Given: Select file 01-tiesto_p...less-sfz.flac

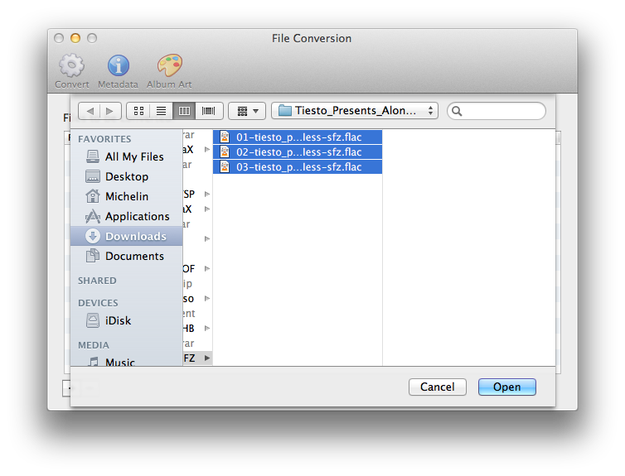Looking at the screenshot, I should click(297, 137).
